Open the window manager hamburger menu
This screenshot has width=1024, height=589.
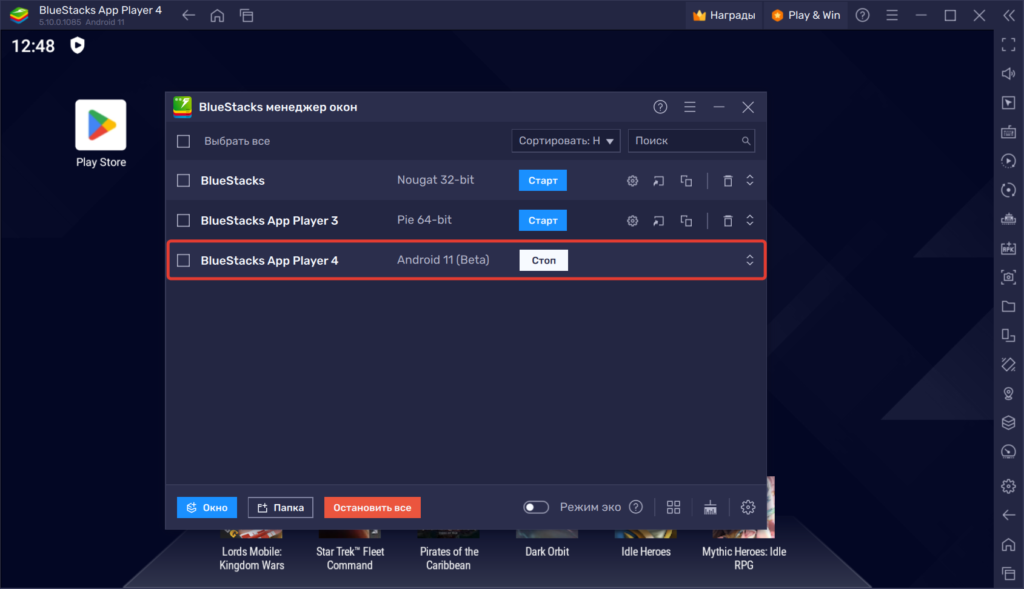click(x=689, y=107)
